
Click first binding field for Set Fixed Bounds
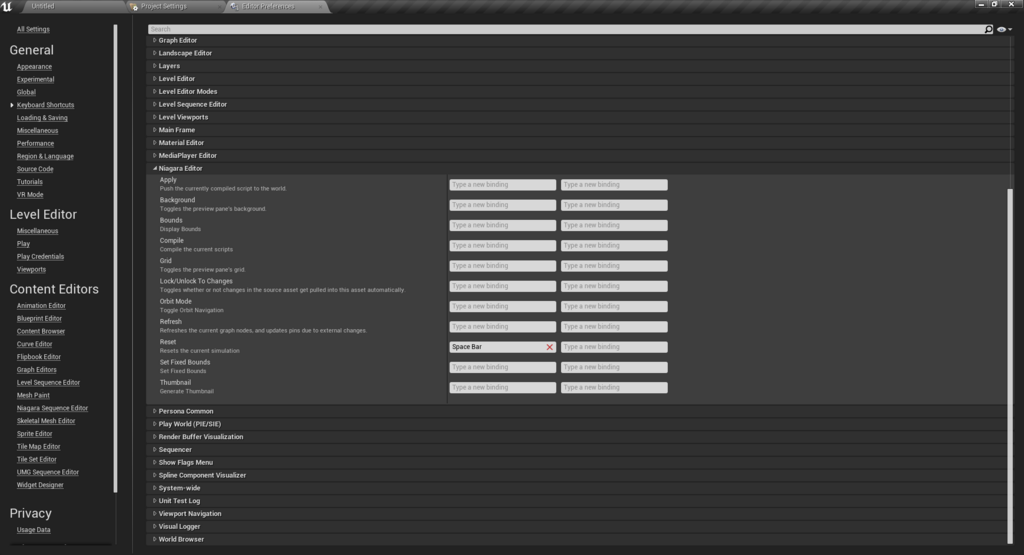pos(502,367)
